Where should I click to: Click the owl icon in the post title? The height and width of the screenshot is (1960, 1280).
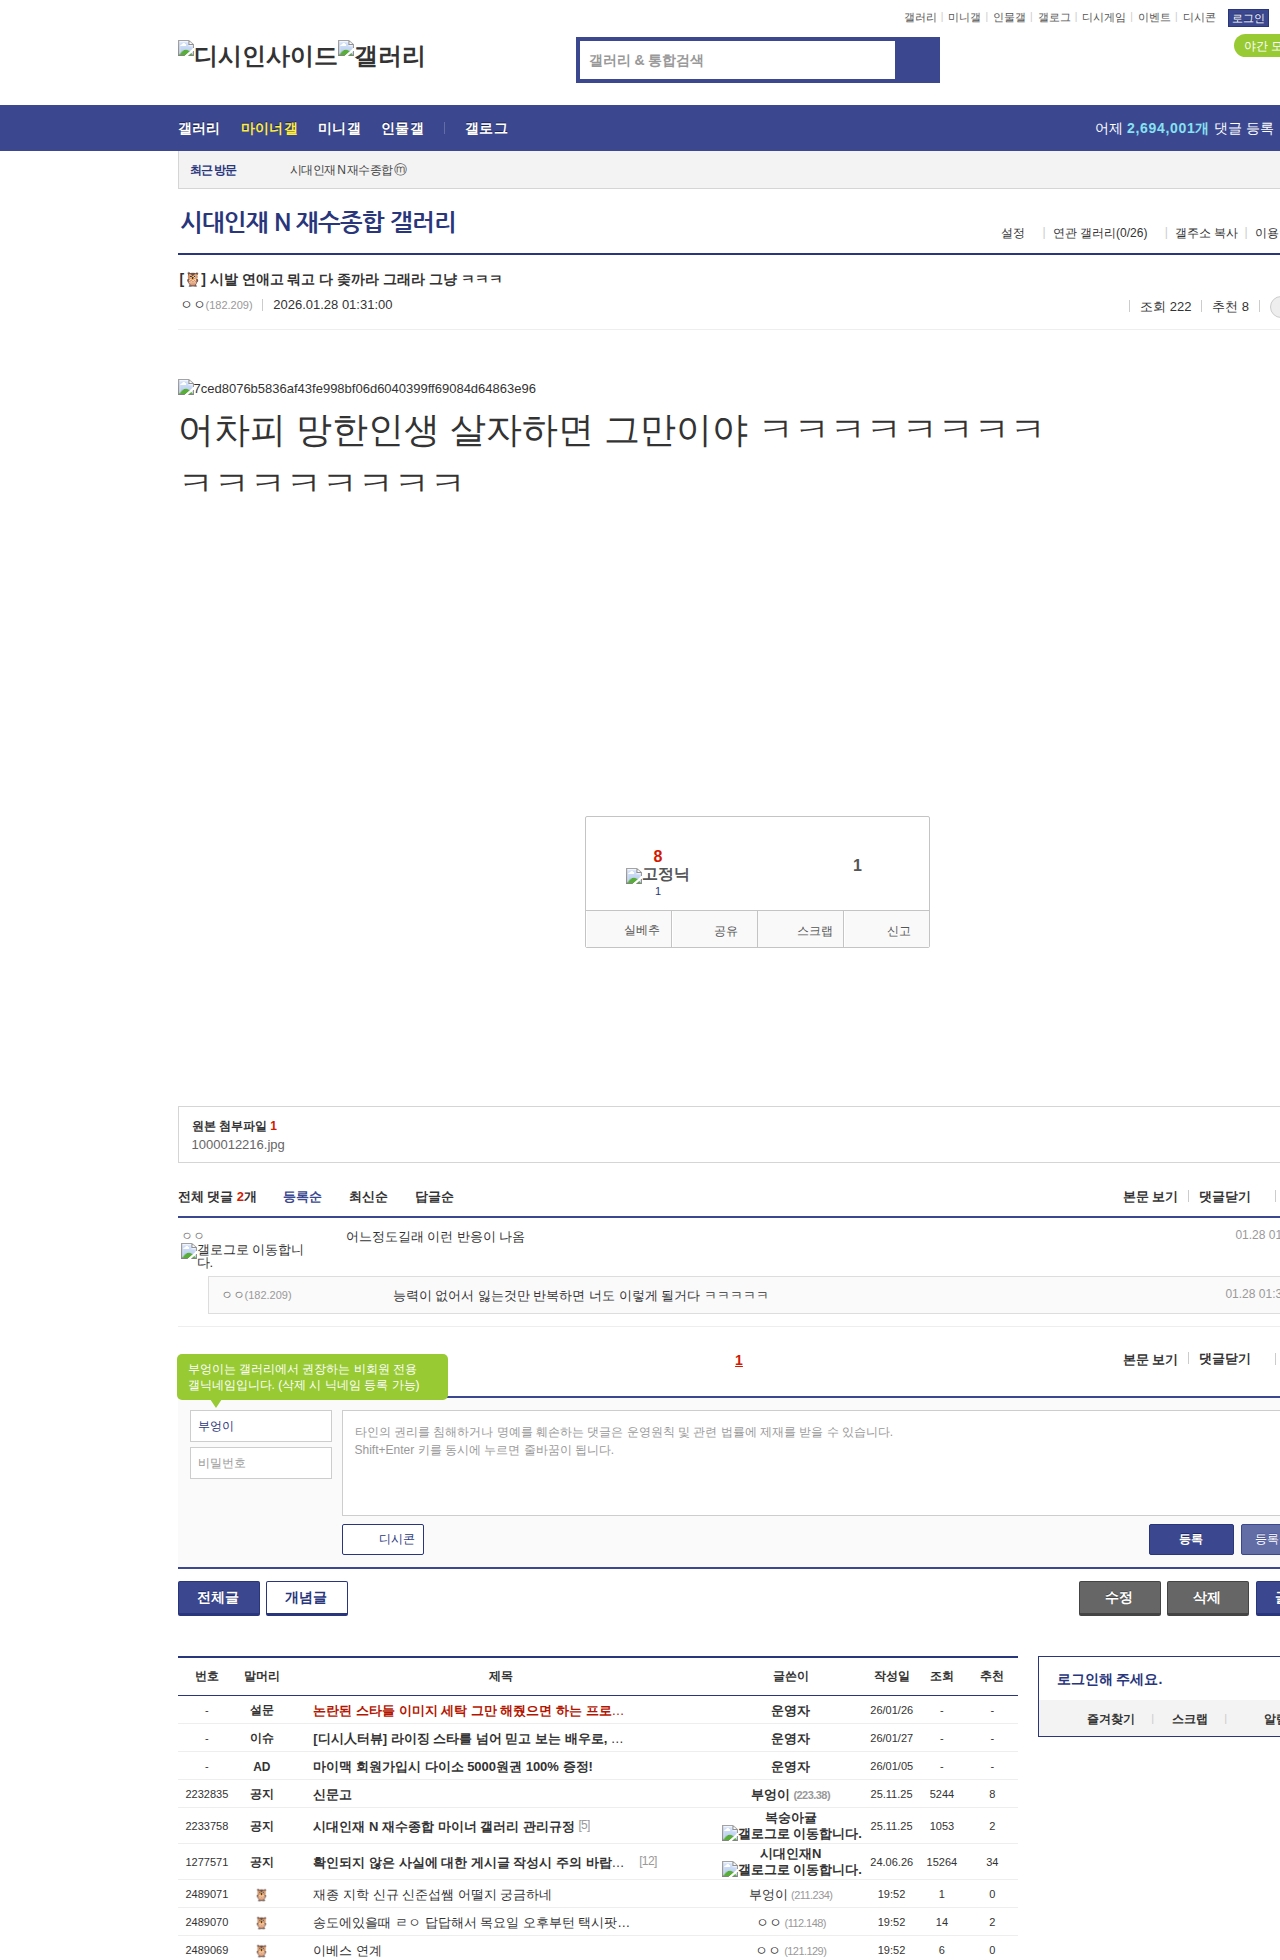coord(192,280)
